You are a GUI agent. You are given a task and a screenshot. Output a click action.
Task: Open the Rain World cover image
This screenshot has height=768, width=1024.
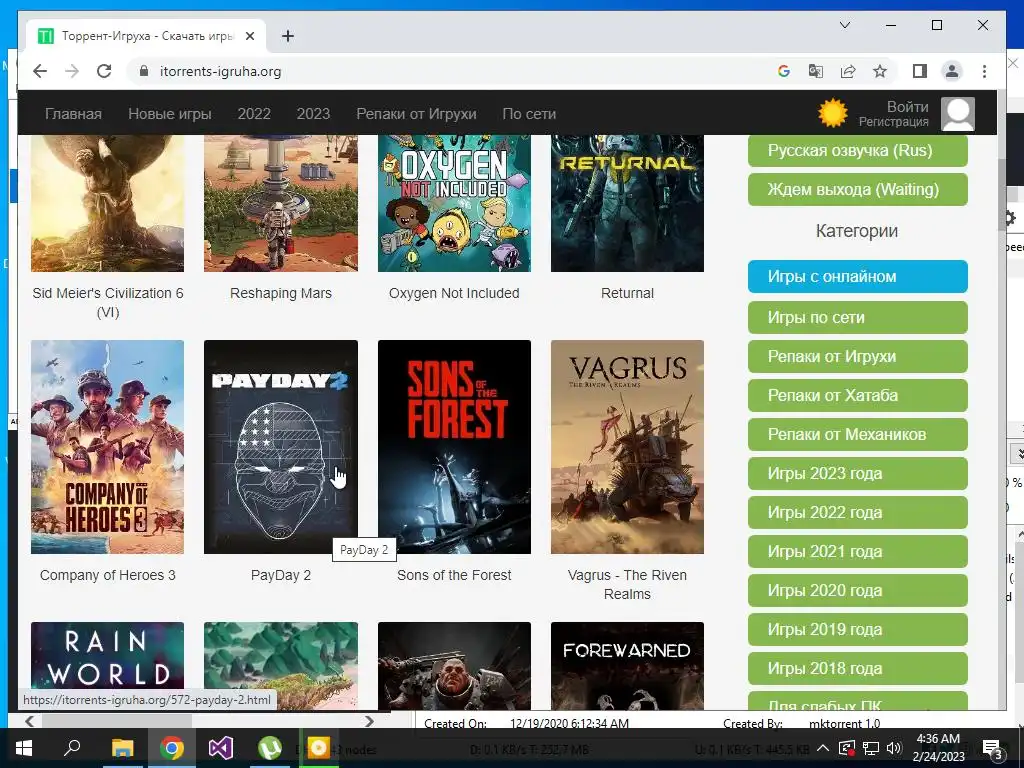(x=107, y=665)
